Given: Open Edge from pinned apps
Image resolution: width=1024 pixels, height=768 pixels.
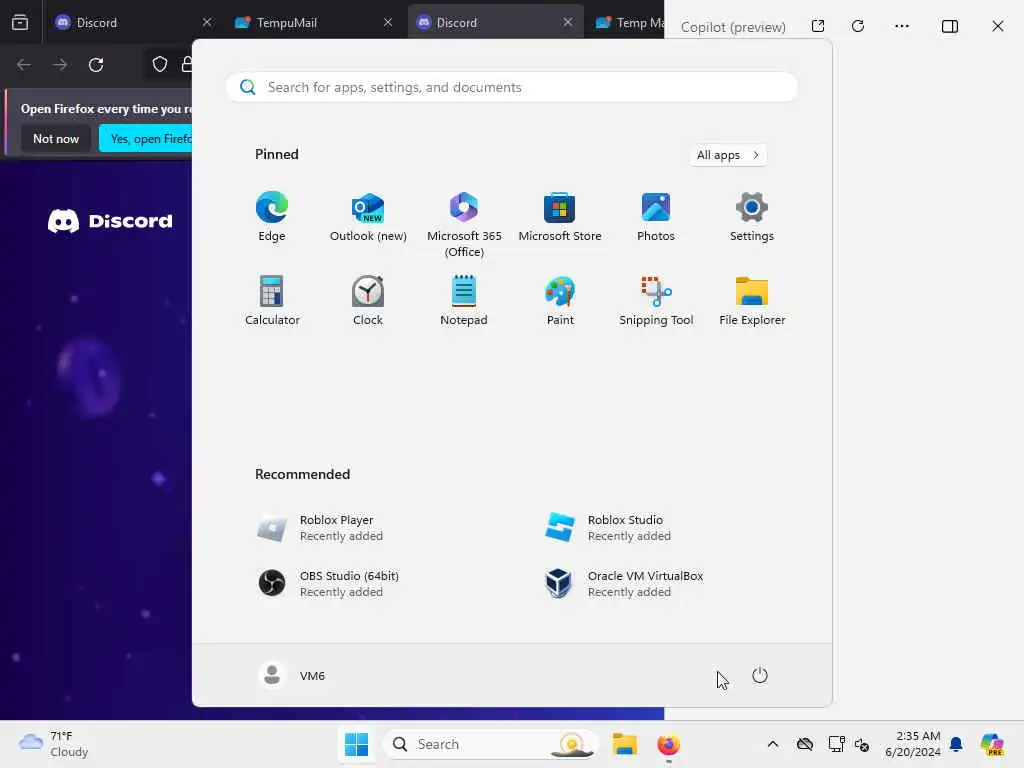Looking at the screenshot, I should click(272, 217).
